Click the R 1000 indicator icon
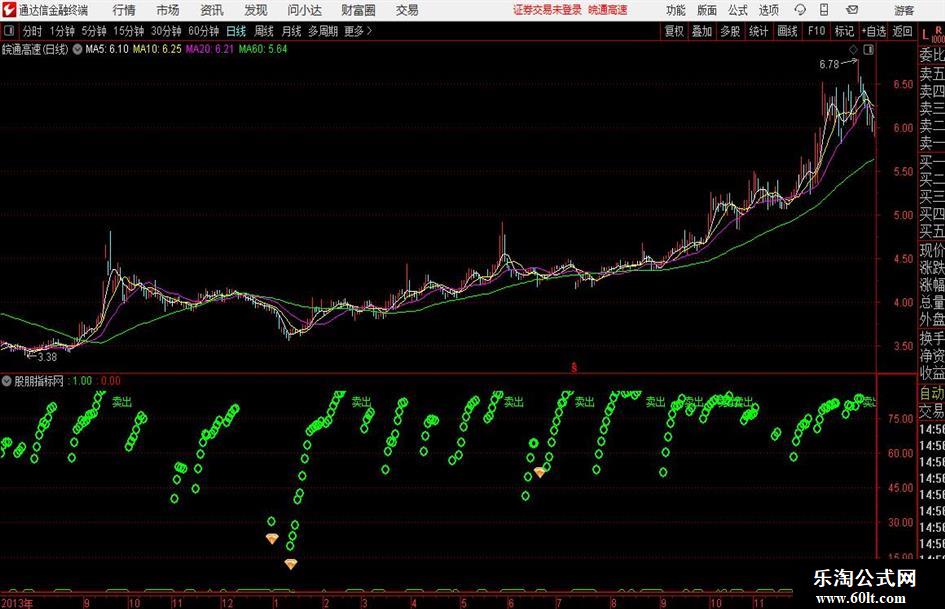This screenshot has width=945, height=609. coord(938,34)
